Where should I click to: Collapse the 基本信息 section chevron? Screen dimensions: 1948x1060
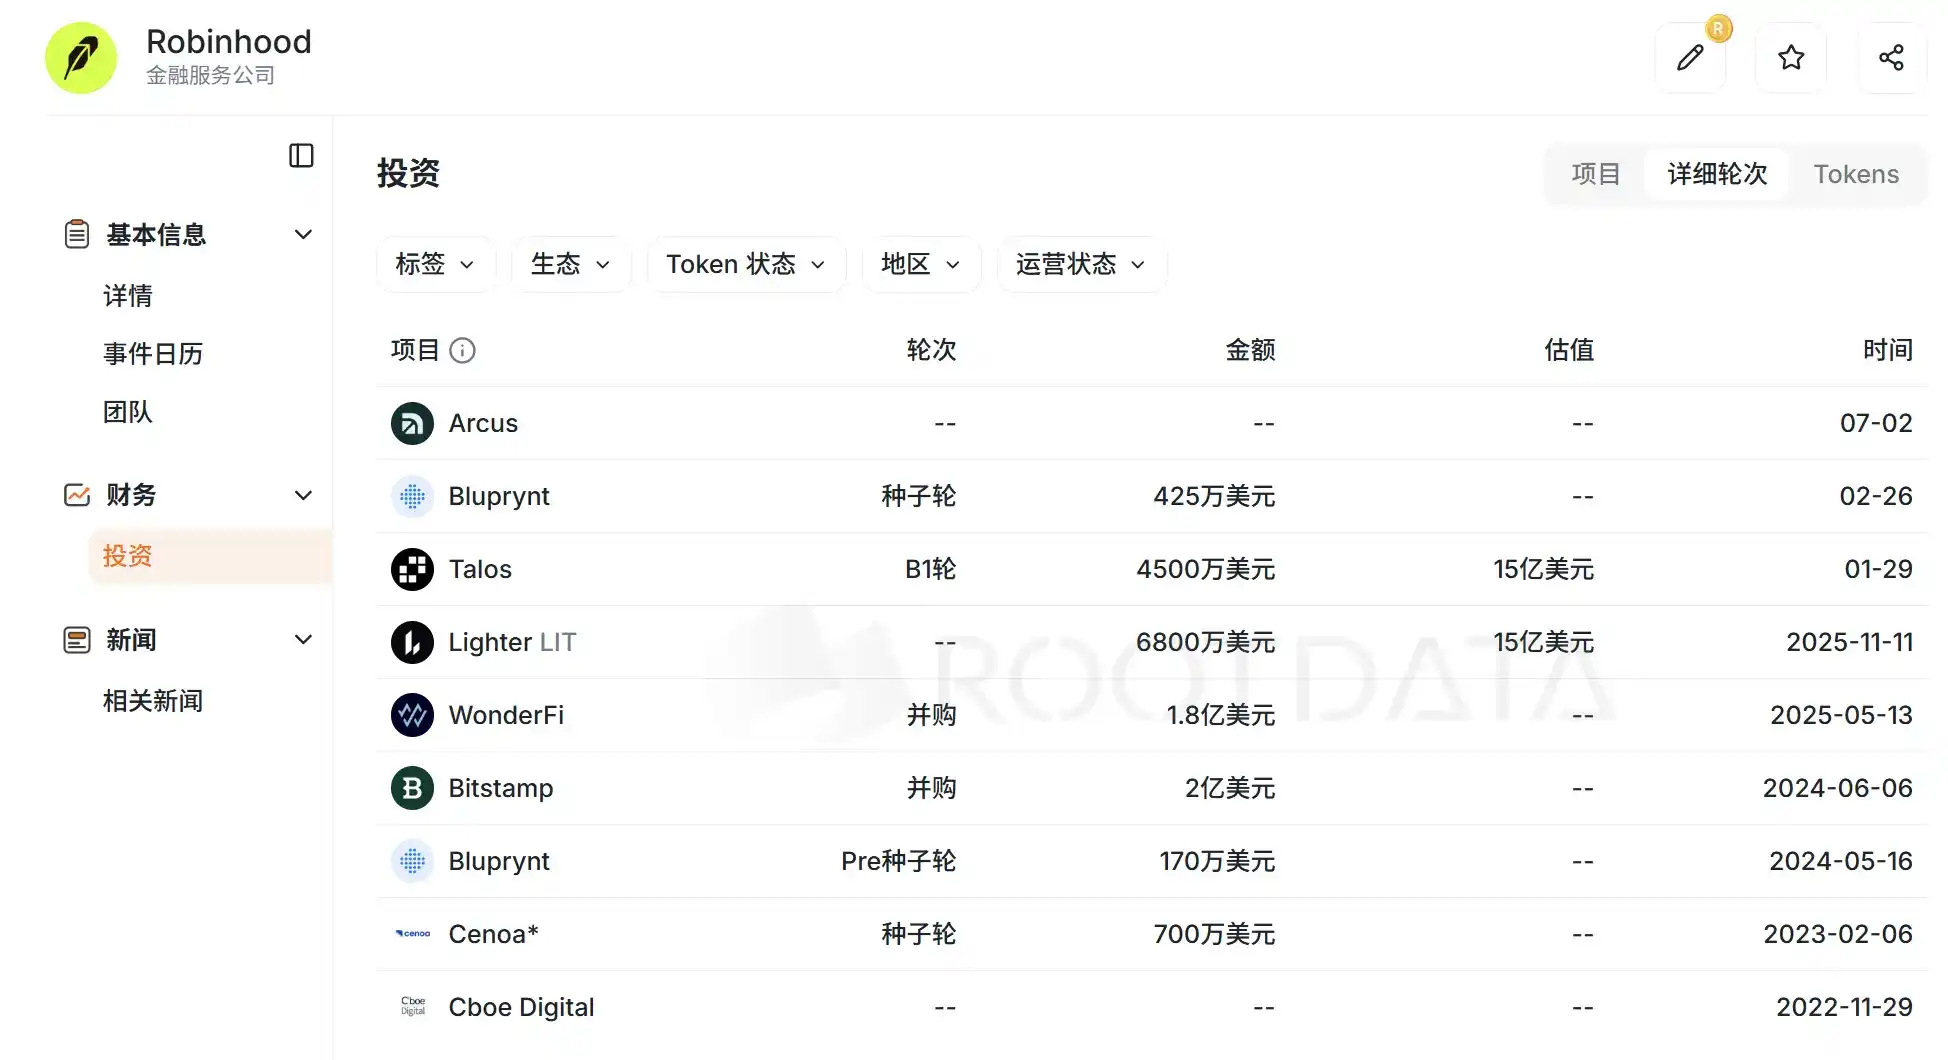coord(303,234)
